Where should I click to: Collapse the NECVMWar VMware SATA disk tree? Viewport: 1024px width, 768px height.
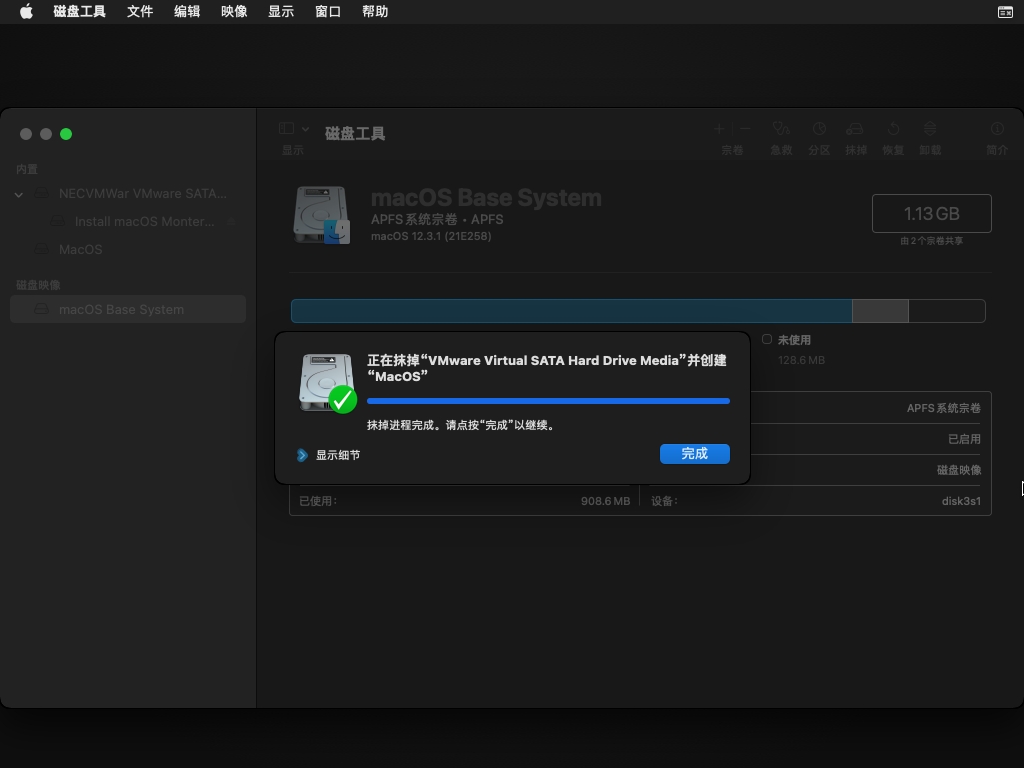(19, 194)
